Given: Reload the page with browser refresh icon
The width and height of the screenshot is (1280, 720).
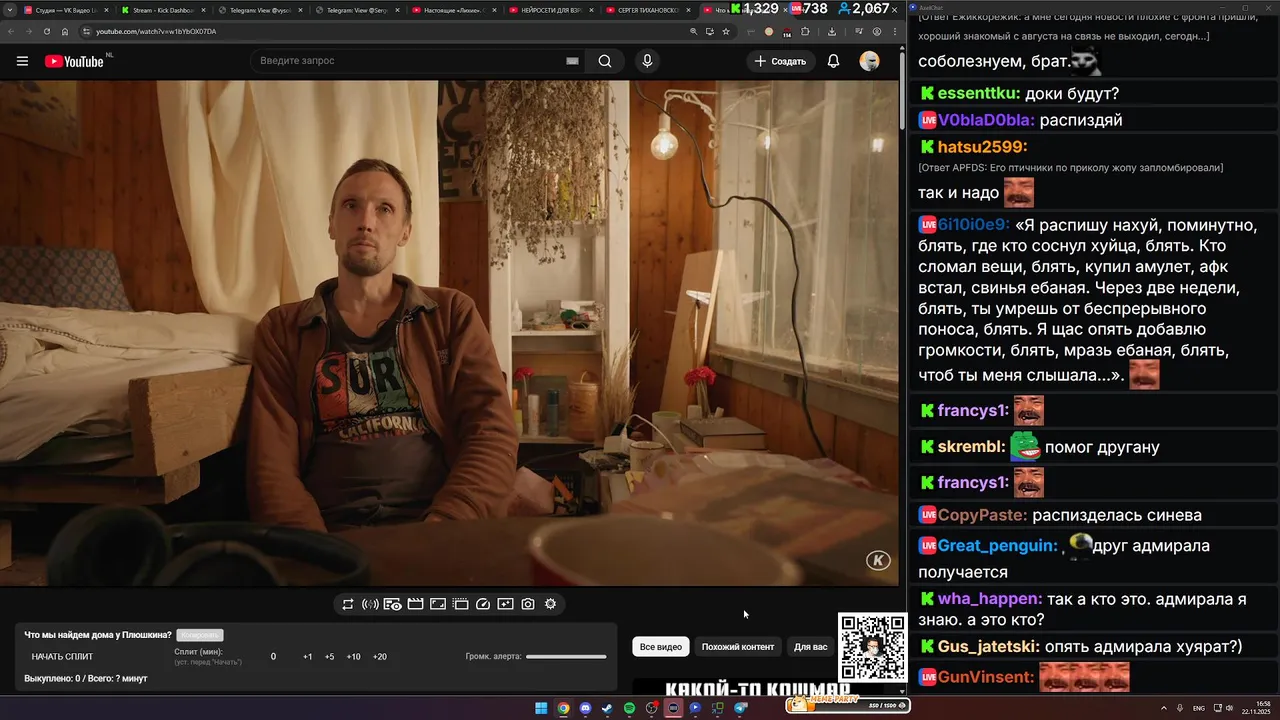Looking at the screenshot, I should pos(46,31).
